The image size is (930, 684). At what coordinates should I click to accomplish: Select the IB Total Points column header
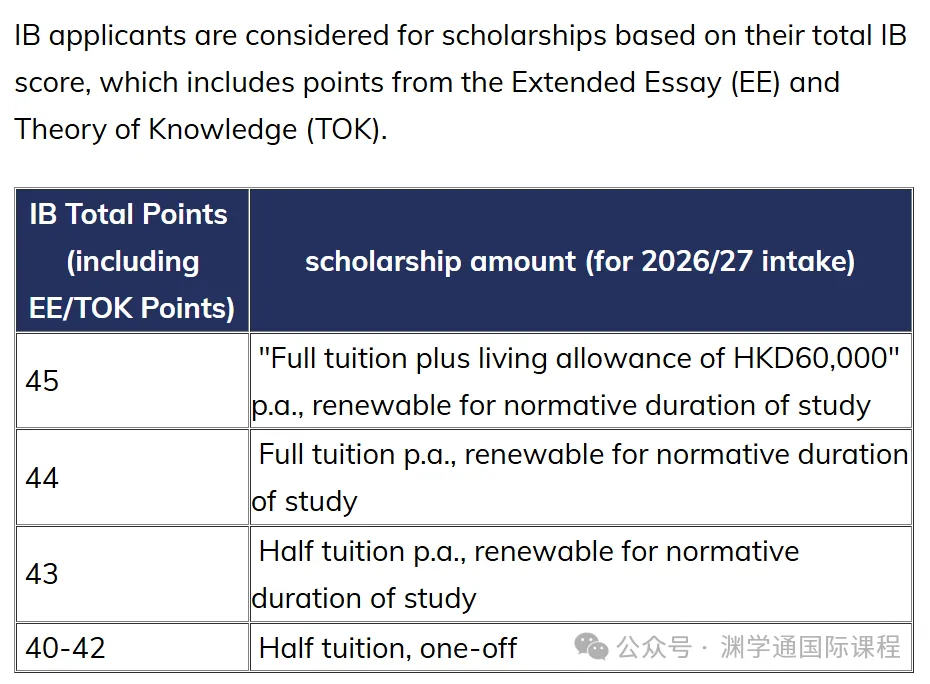point(132,260)
